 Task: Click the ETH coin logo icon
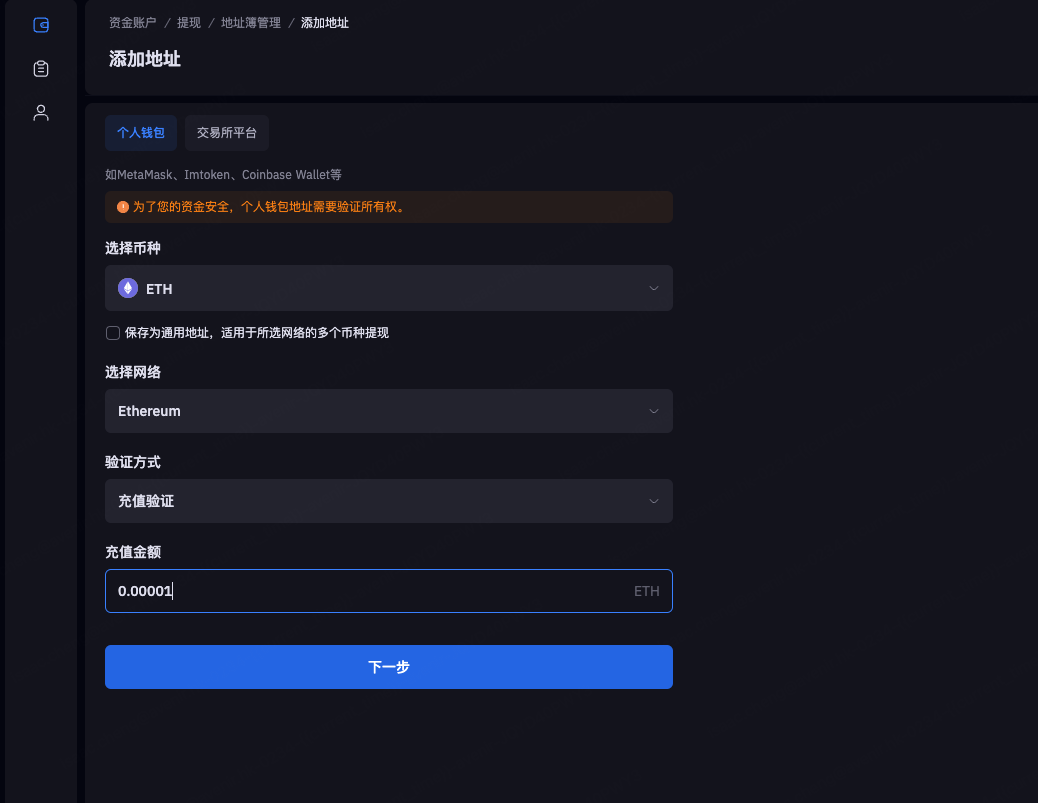pyautogui.click(x=128, y=289)
